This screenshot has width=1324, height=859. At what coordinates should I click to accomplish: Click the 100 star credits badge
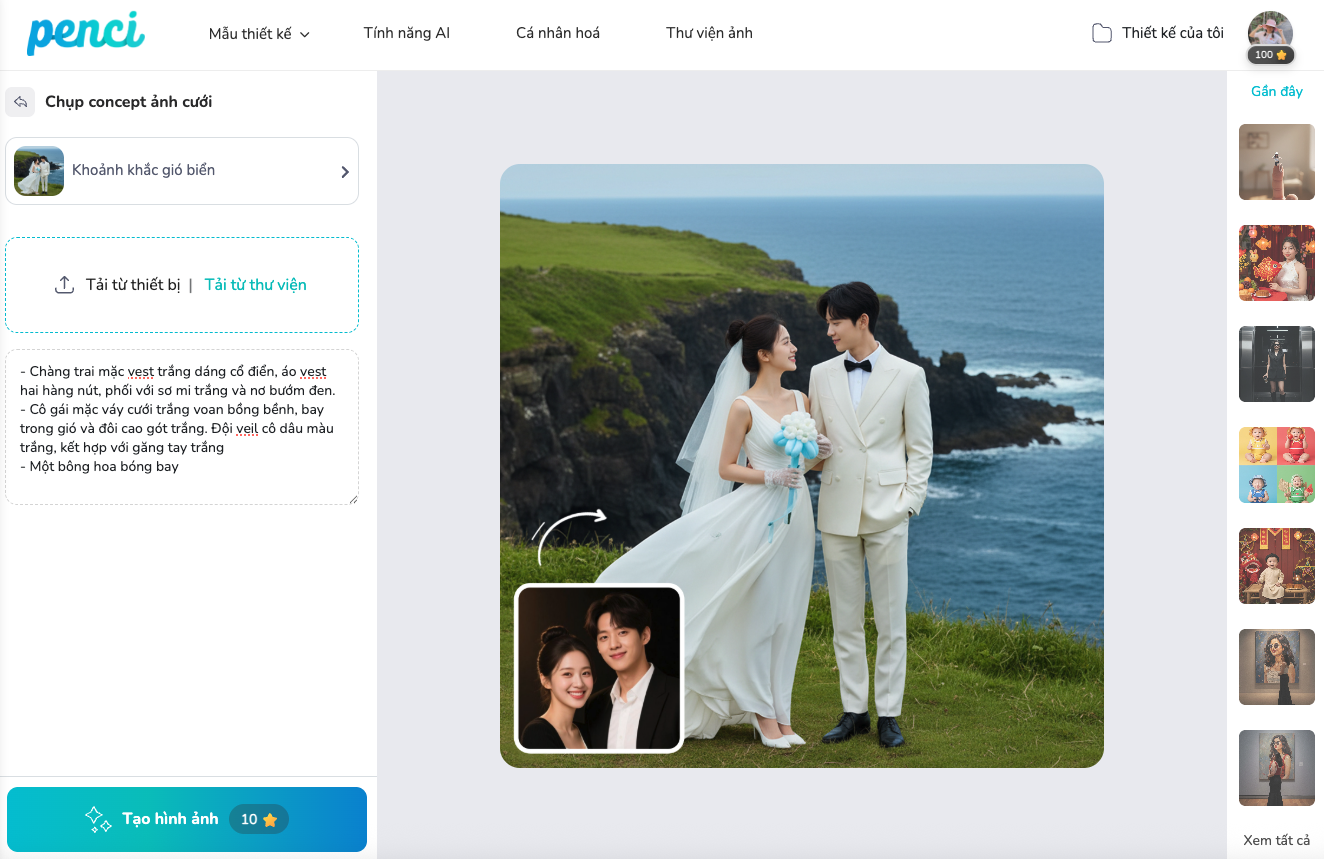pos(1270,55)
